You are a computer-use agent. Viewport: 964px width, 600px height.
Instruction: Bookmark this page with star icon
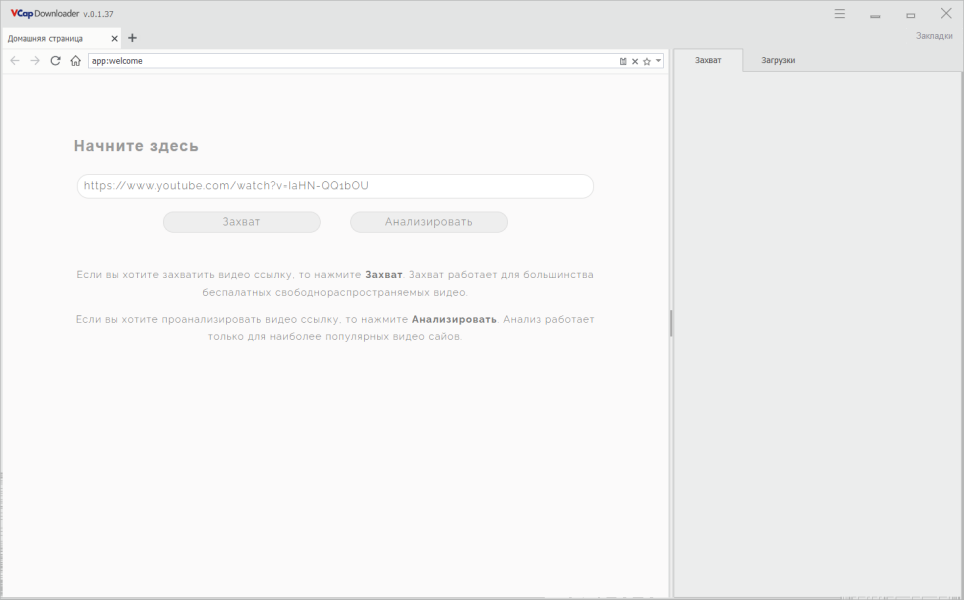point(647,61)
